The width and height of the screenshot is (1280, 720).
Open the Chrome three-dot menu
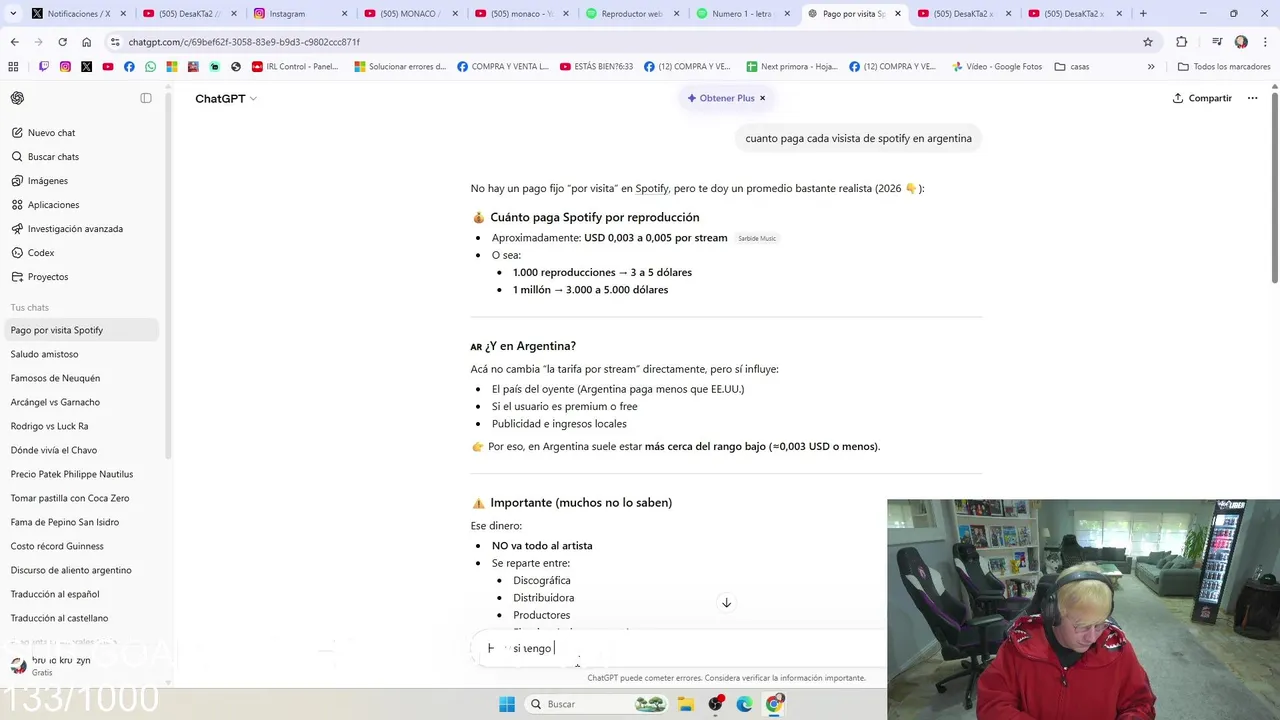click(1264, 42)
